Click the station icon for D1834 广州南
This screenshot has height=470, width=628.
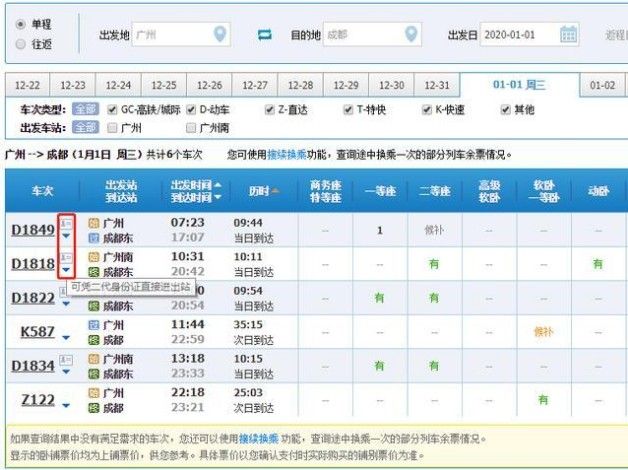(x=94, y=359)
